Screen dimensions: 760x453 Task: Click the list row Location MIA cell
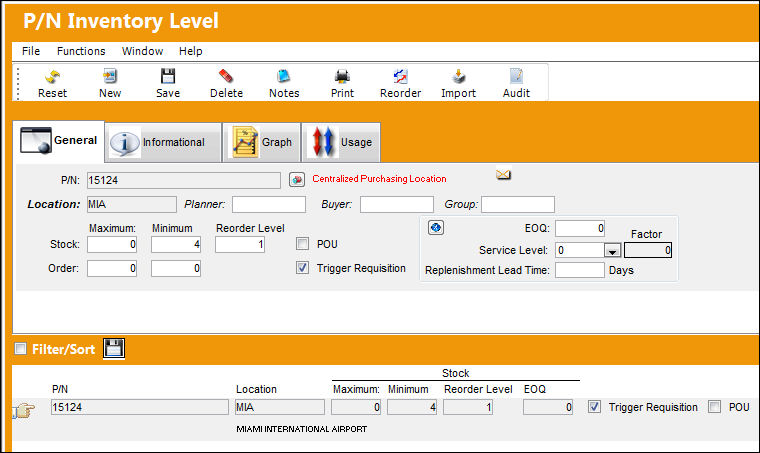280,407
